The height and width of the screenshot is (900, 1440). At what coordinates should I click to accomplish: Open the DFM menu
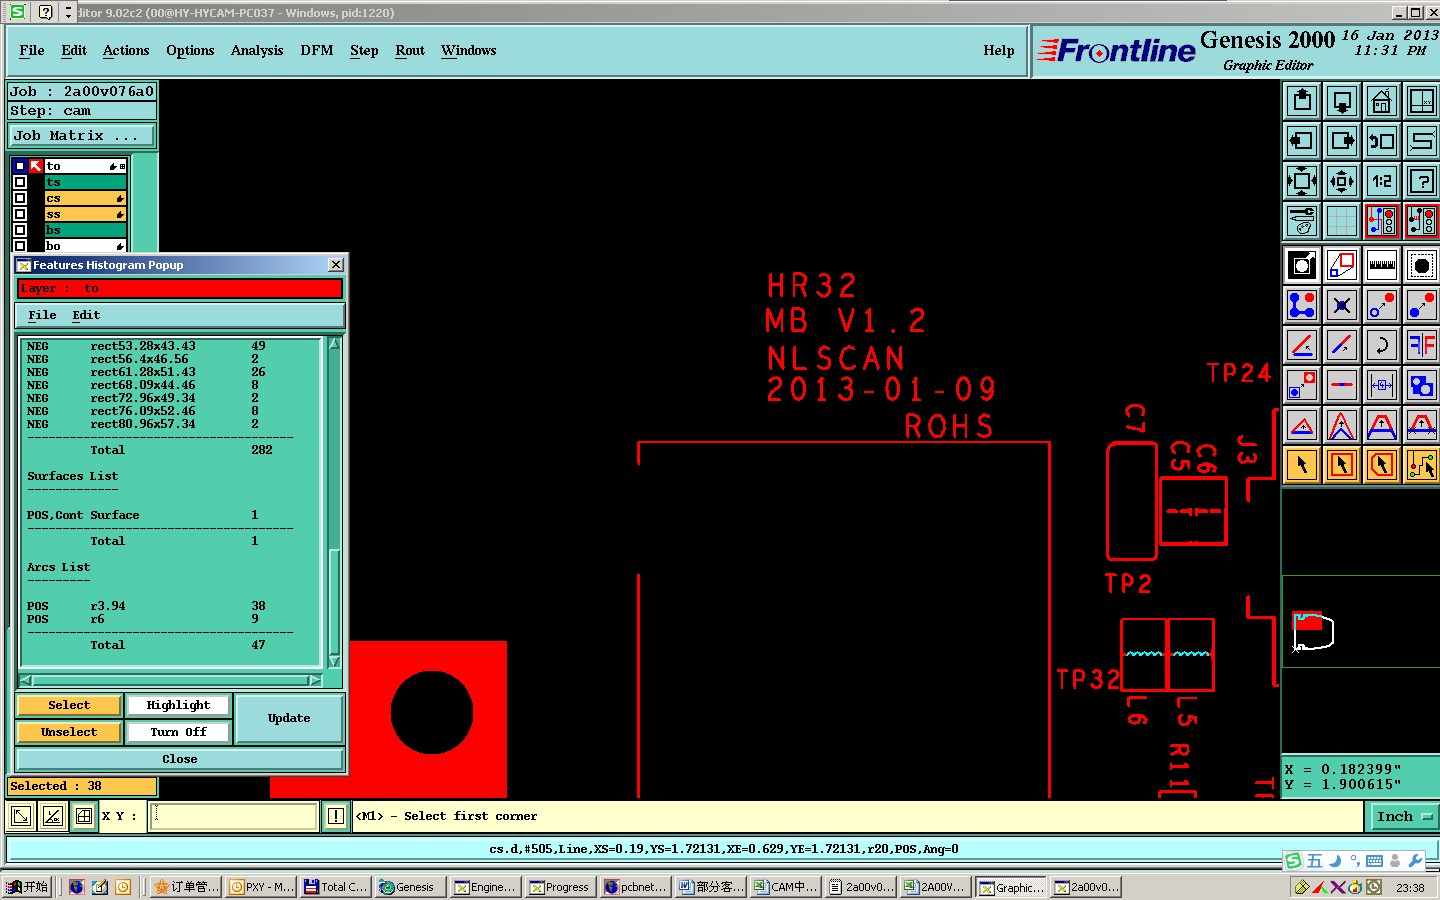317,50
